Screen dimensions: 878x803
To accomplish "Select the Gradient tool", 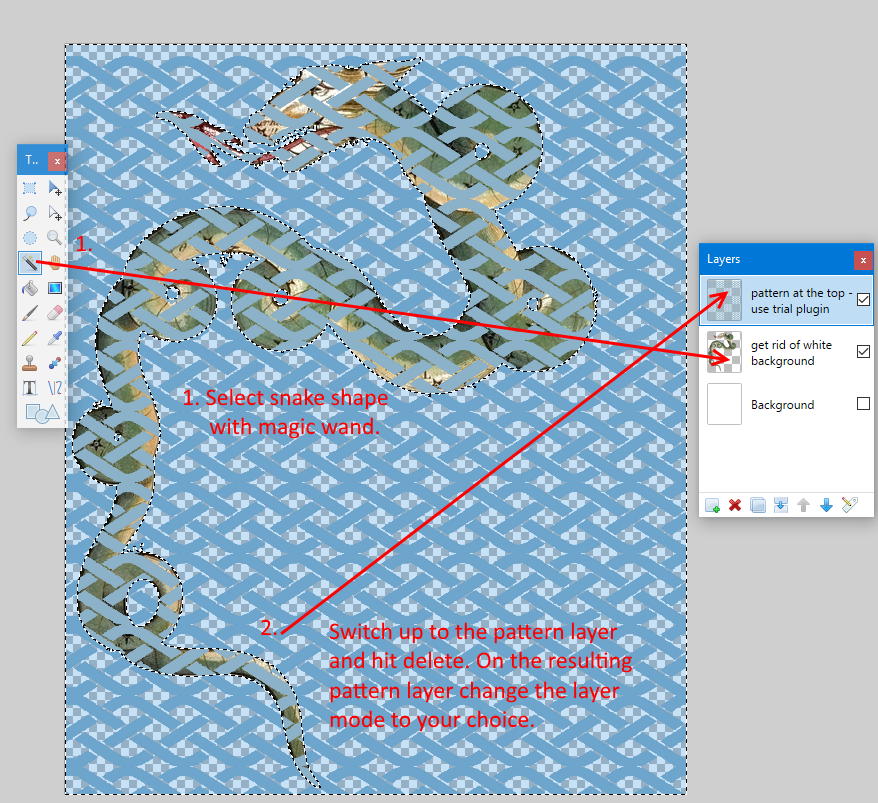I will tap(54, 288).
